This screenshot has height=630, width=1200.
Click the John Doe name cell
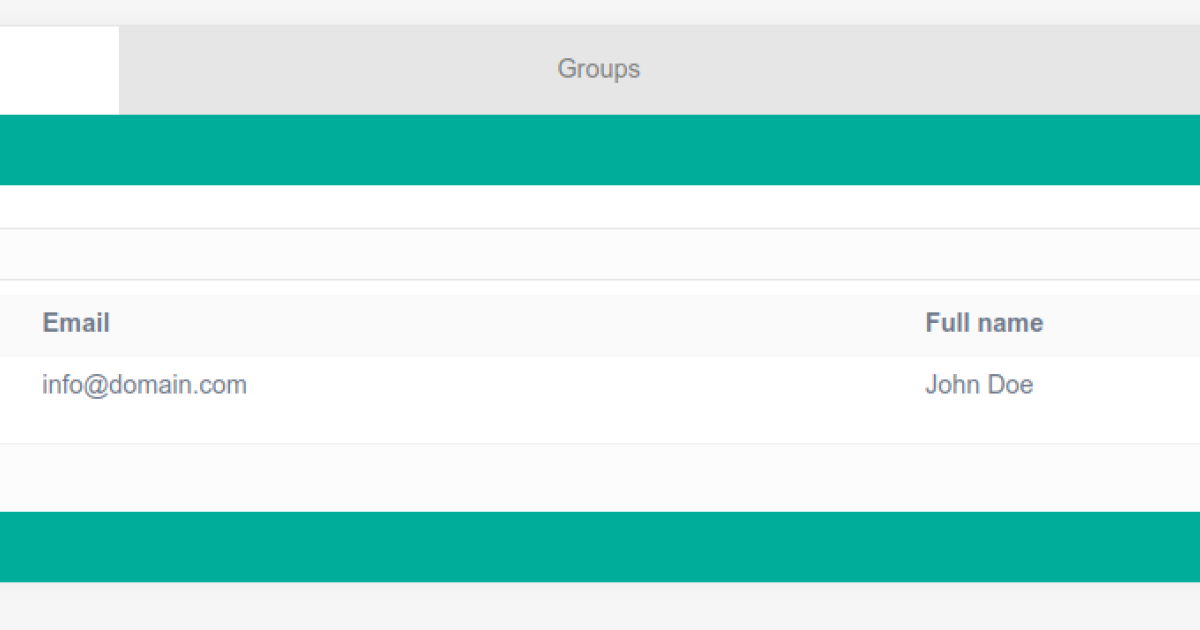(979, 385)
